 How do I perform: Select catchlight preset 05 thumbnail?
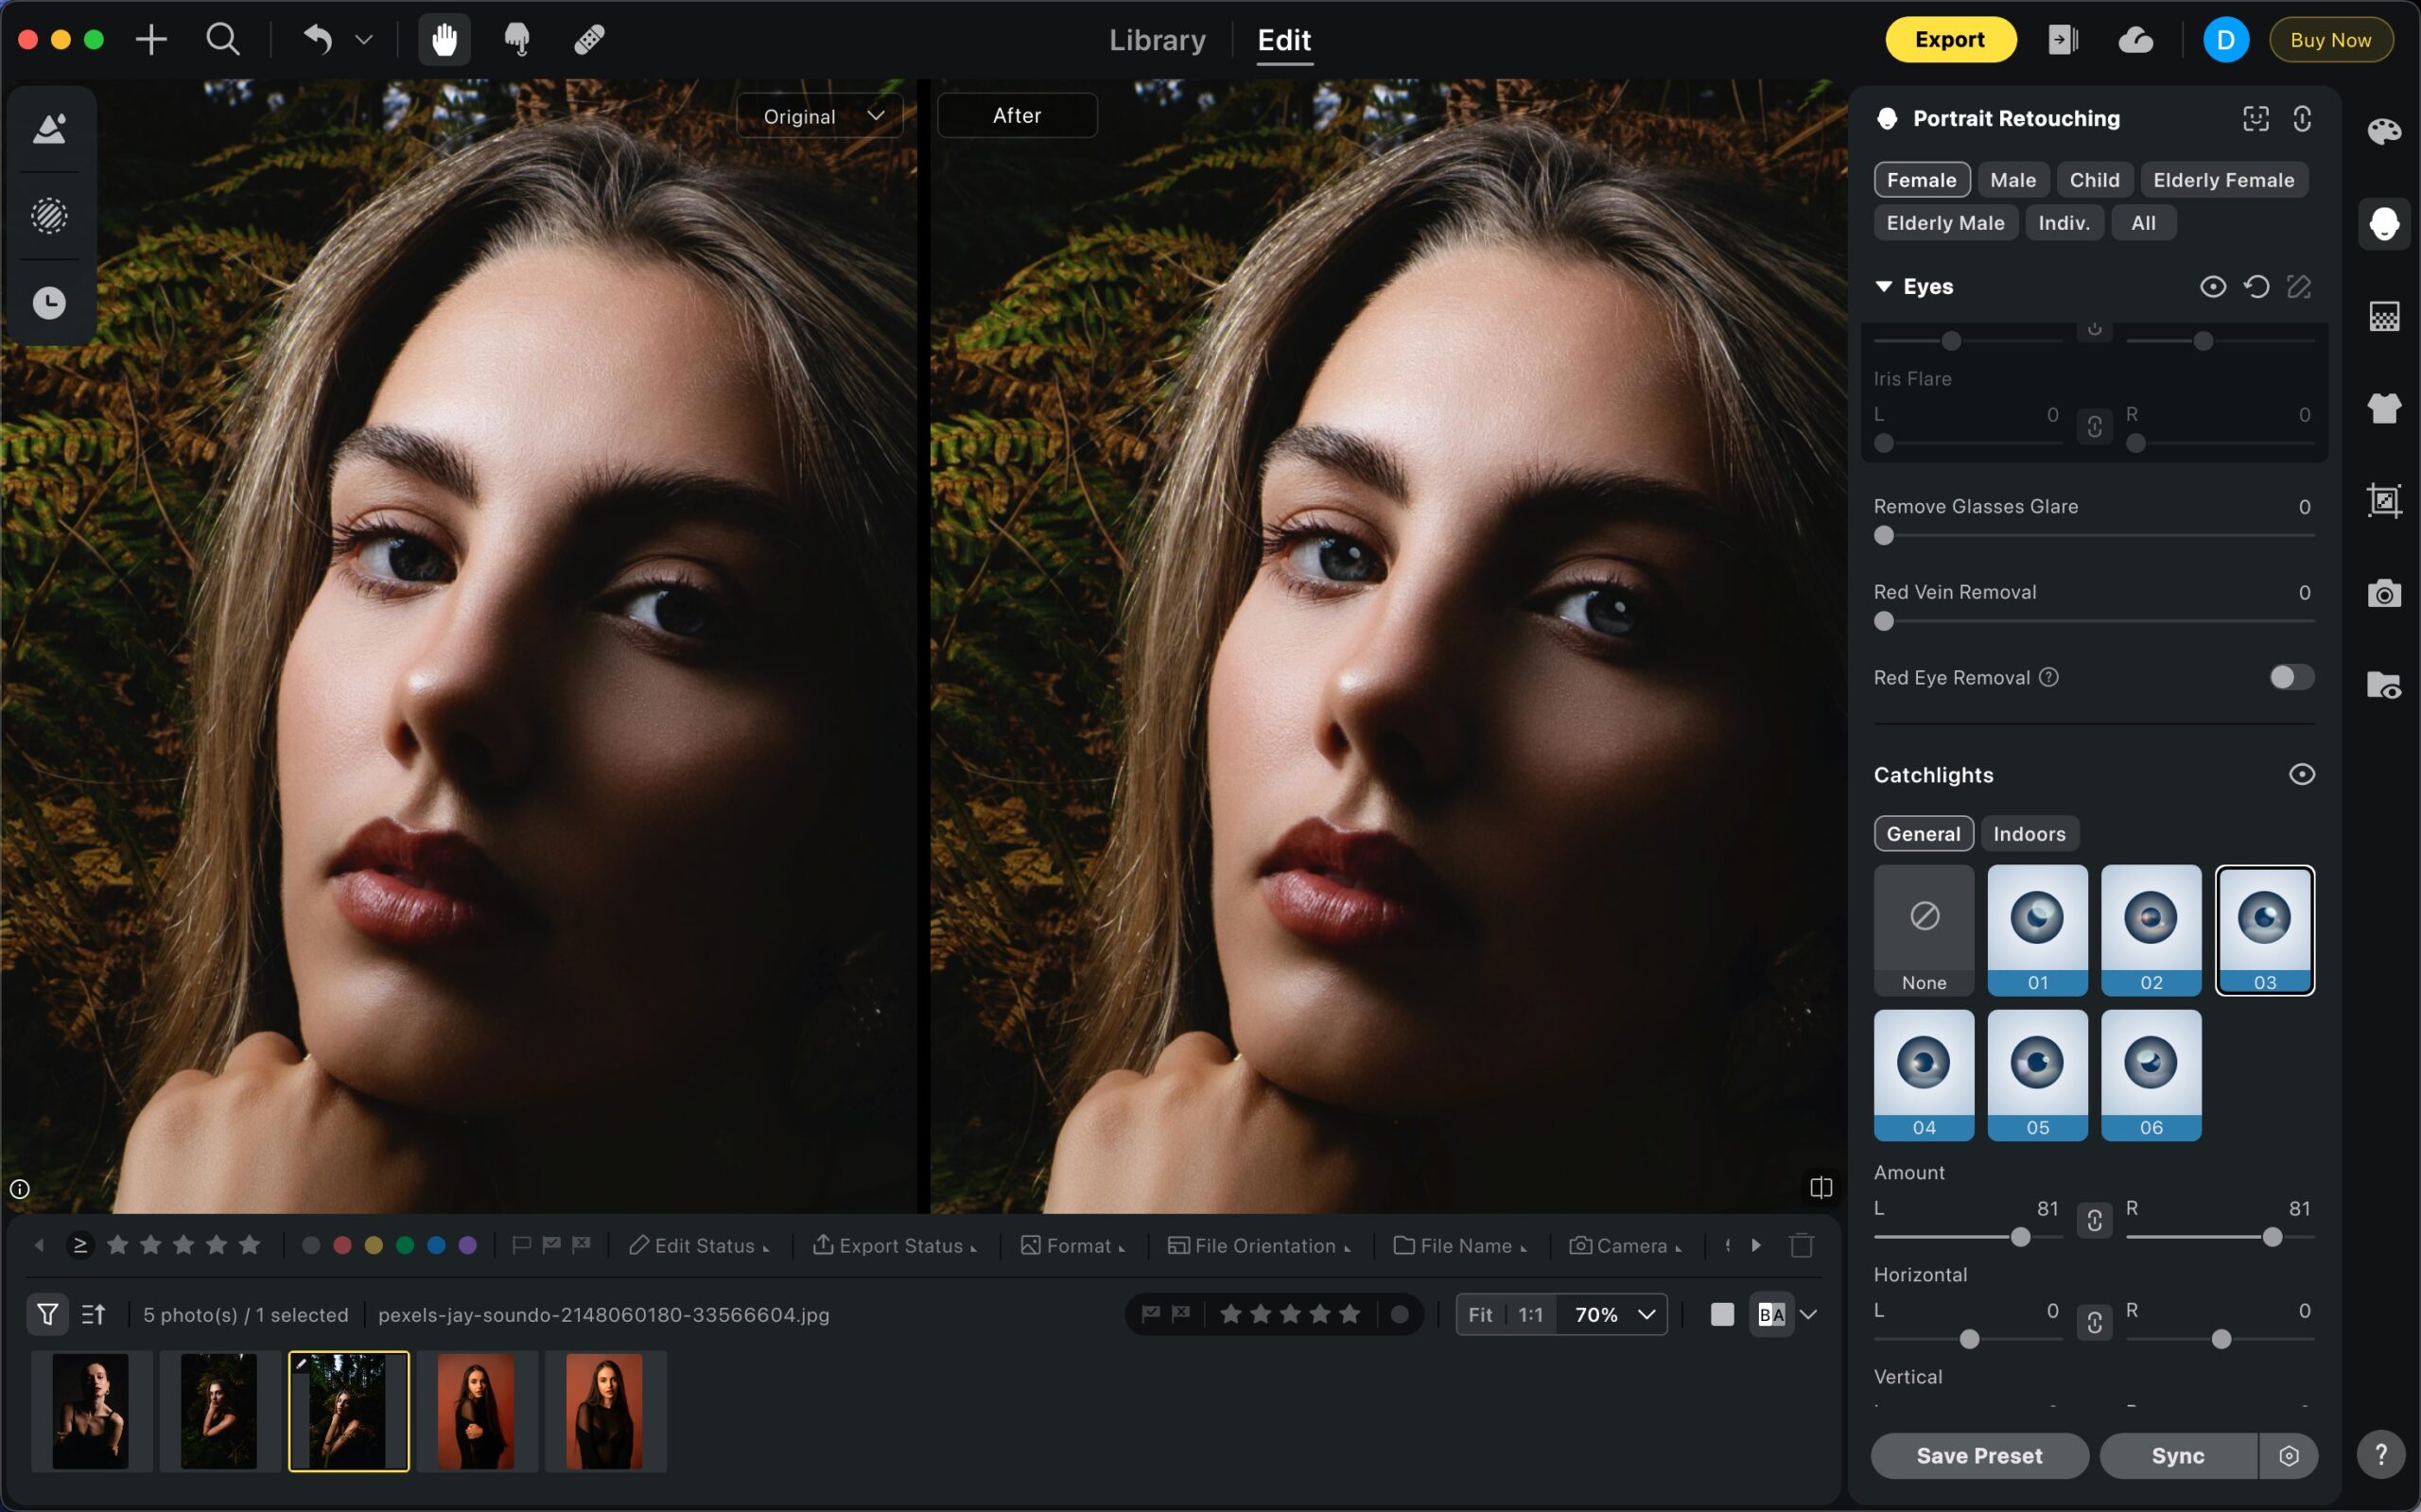point(2037,1074)
